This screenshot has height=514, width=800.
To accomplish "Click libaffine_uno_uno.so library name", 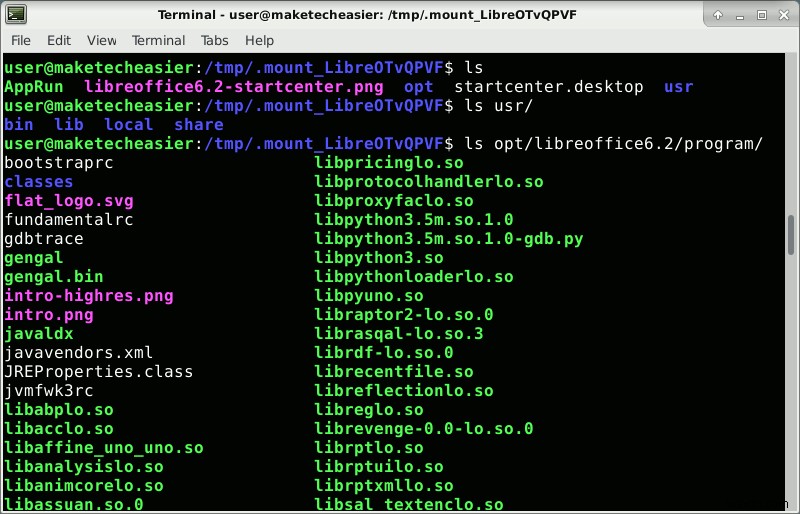I will click(104, 448).
